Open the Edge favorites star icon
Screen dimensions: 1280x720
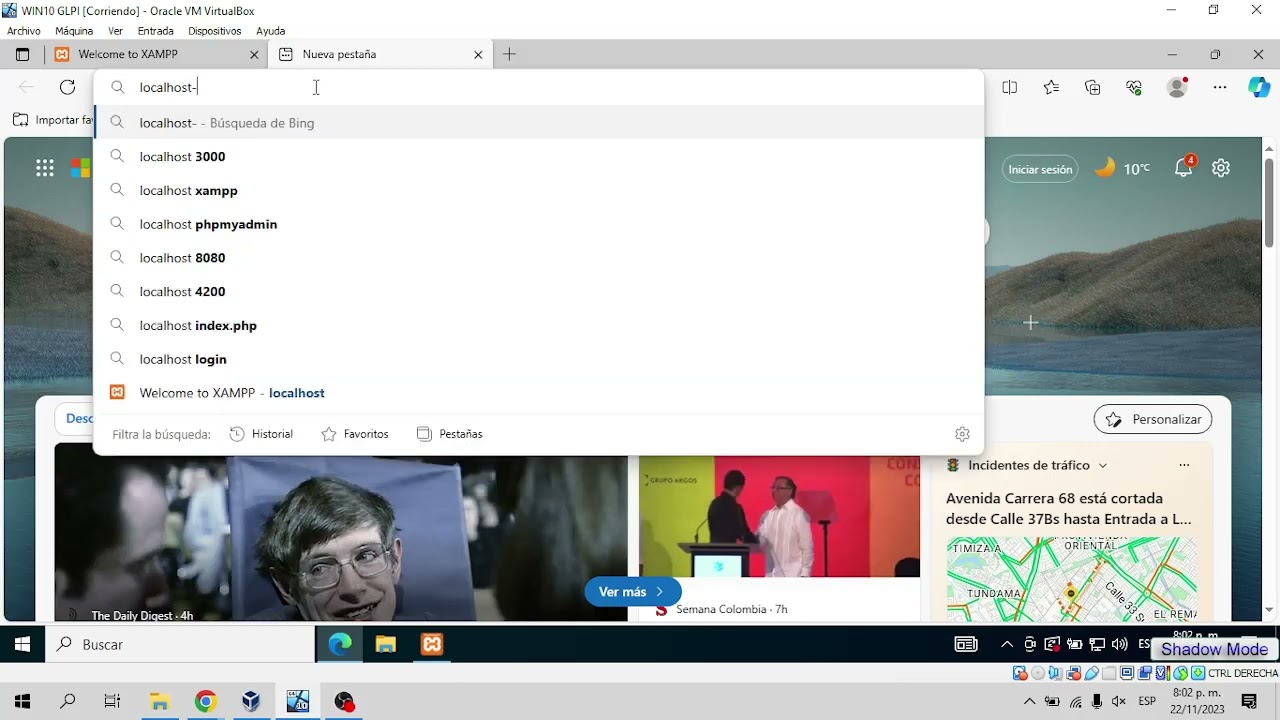click(x=1051, y=87)
